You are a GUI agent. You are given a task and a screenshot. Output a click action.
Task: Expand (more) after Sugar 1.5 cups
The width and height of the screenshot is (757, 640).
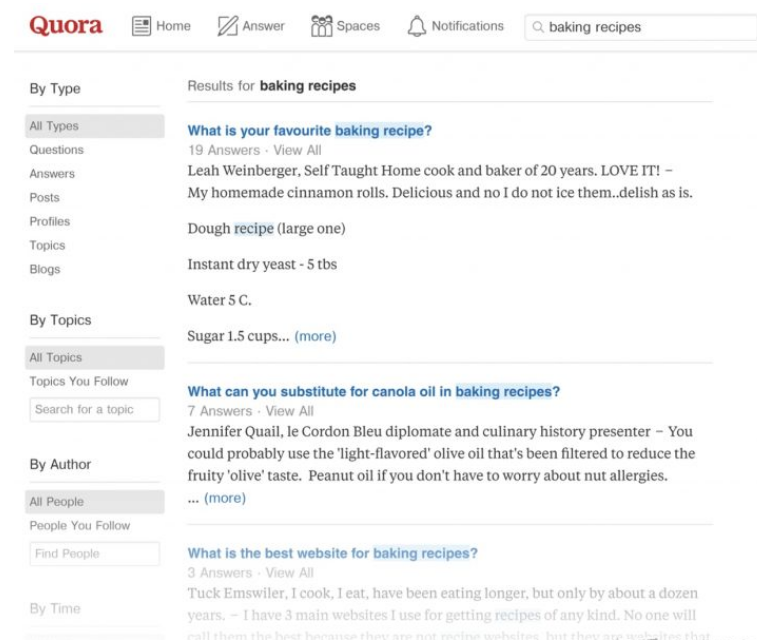pyautogui.click(x=315, y=337)
